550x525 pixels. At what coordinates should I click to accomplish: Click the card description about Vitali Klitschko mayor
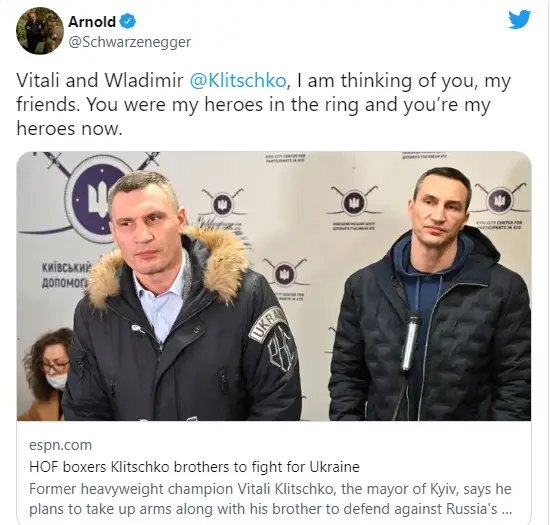pos(270,499)
